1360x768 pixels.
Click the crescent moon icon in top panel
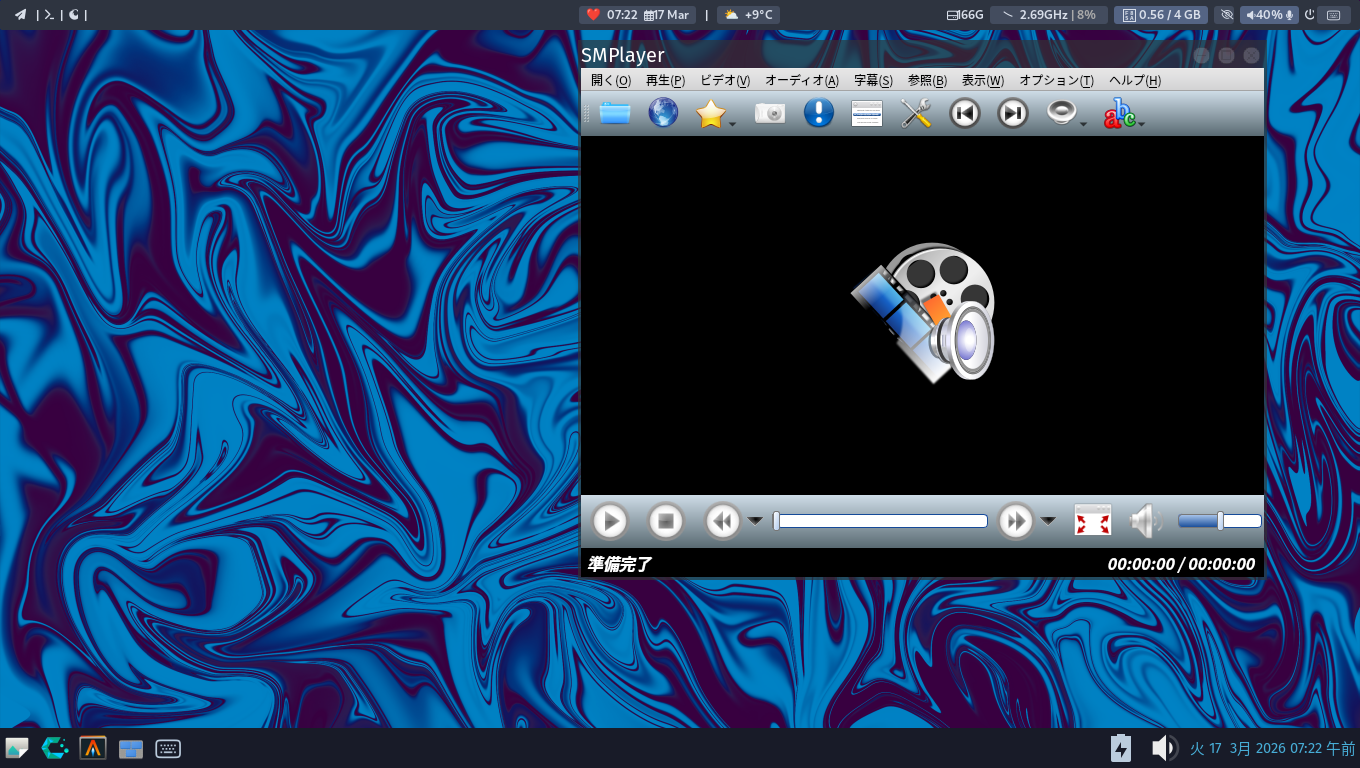(x=74, y=15)
